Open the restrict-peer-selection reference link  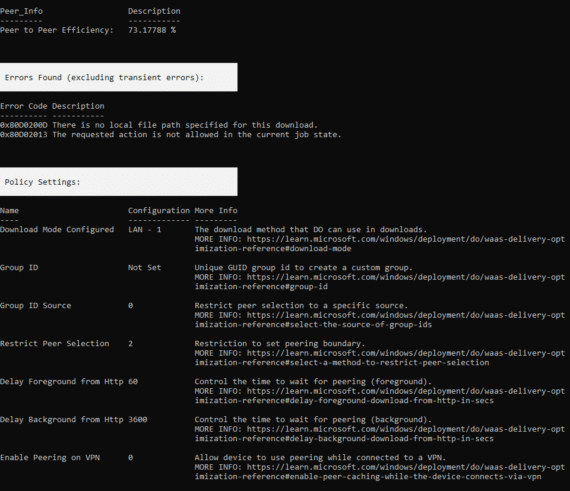380,358
